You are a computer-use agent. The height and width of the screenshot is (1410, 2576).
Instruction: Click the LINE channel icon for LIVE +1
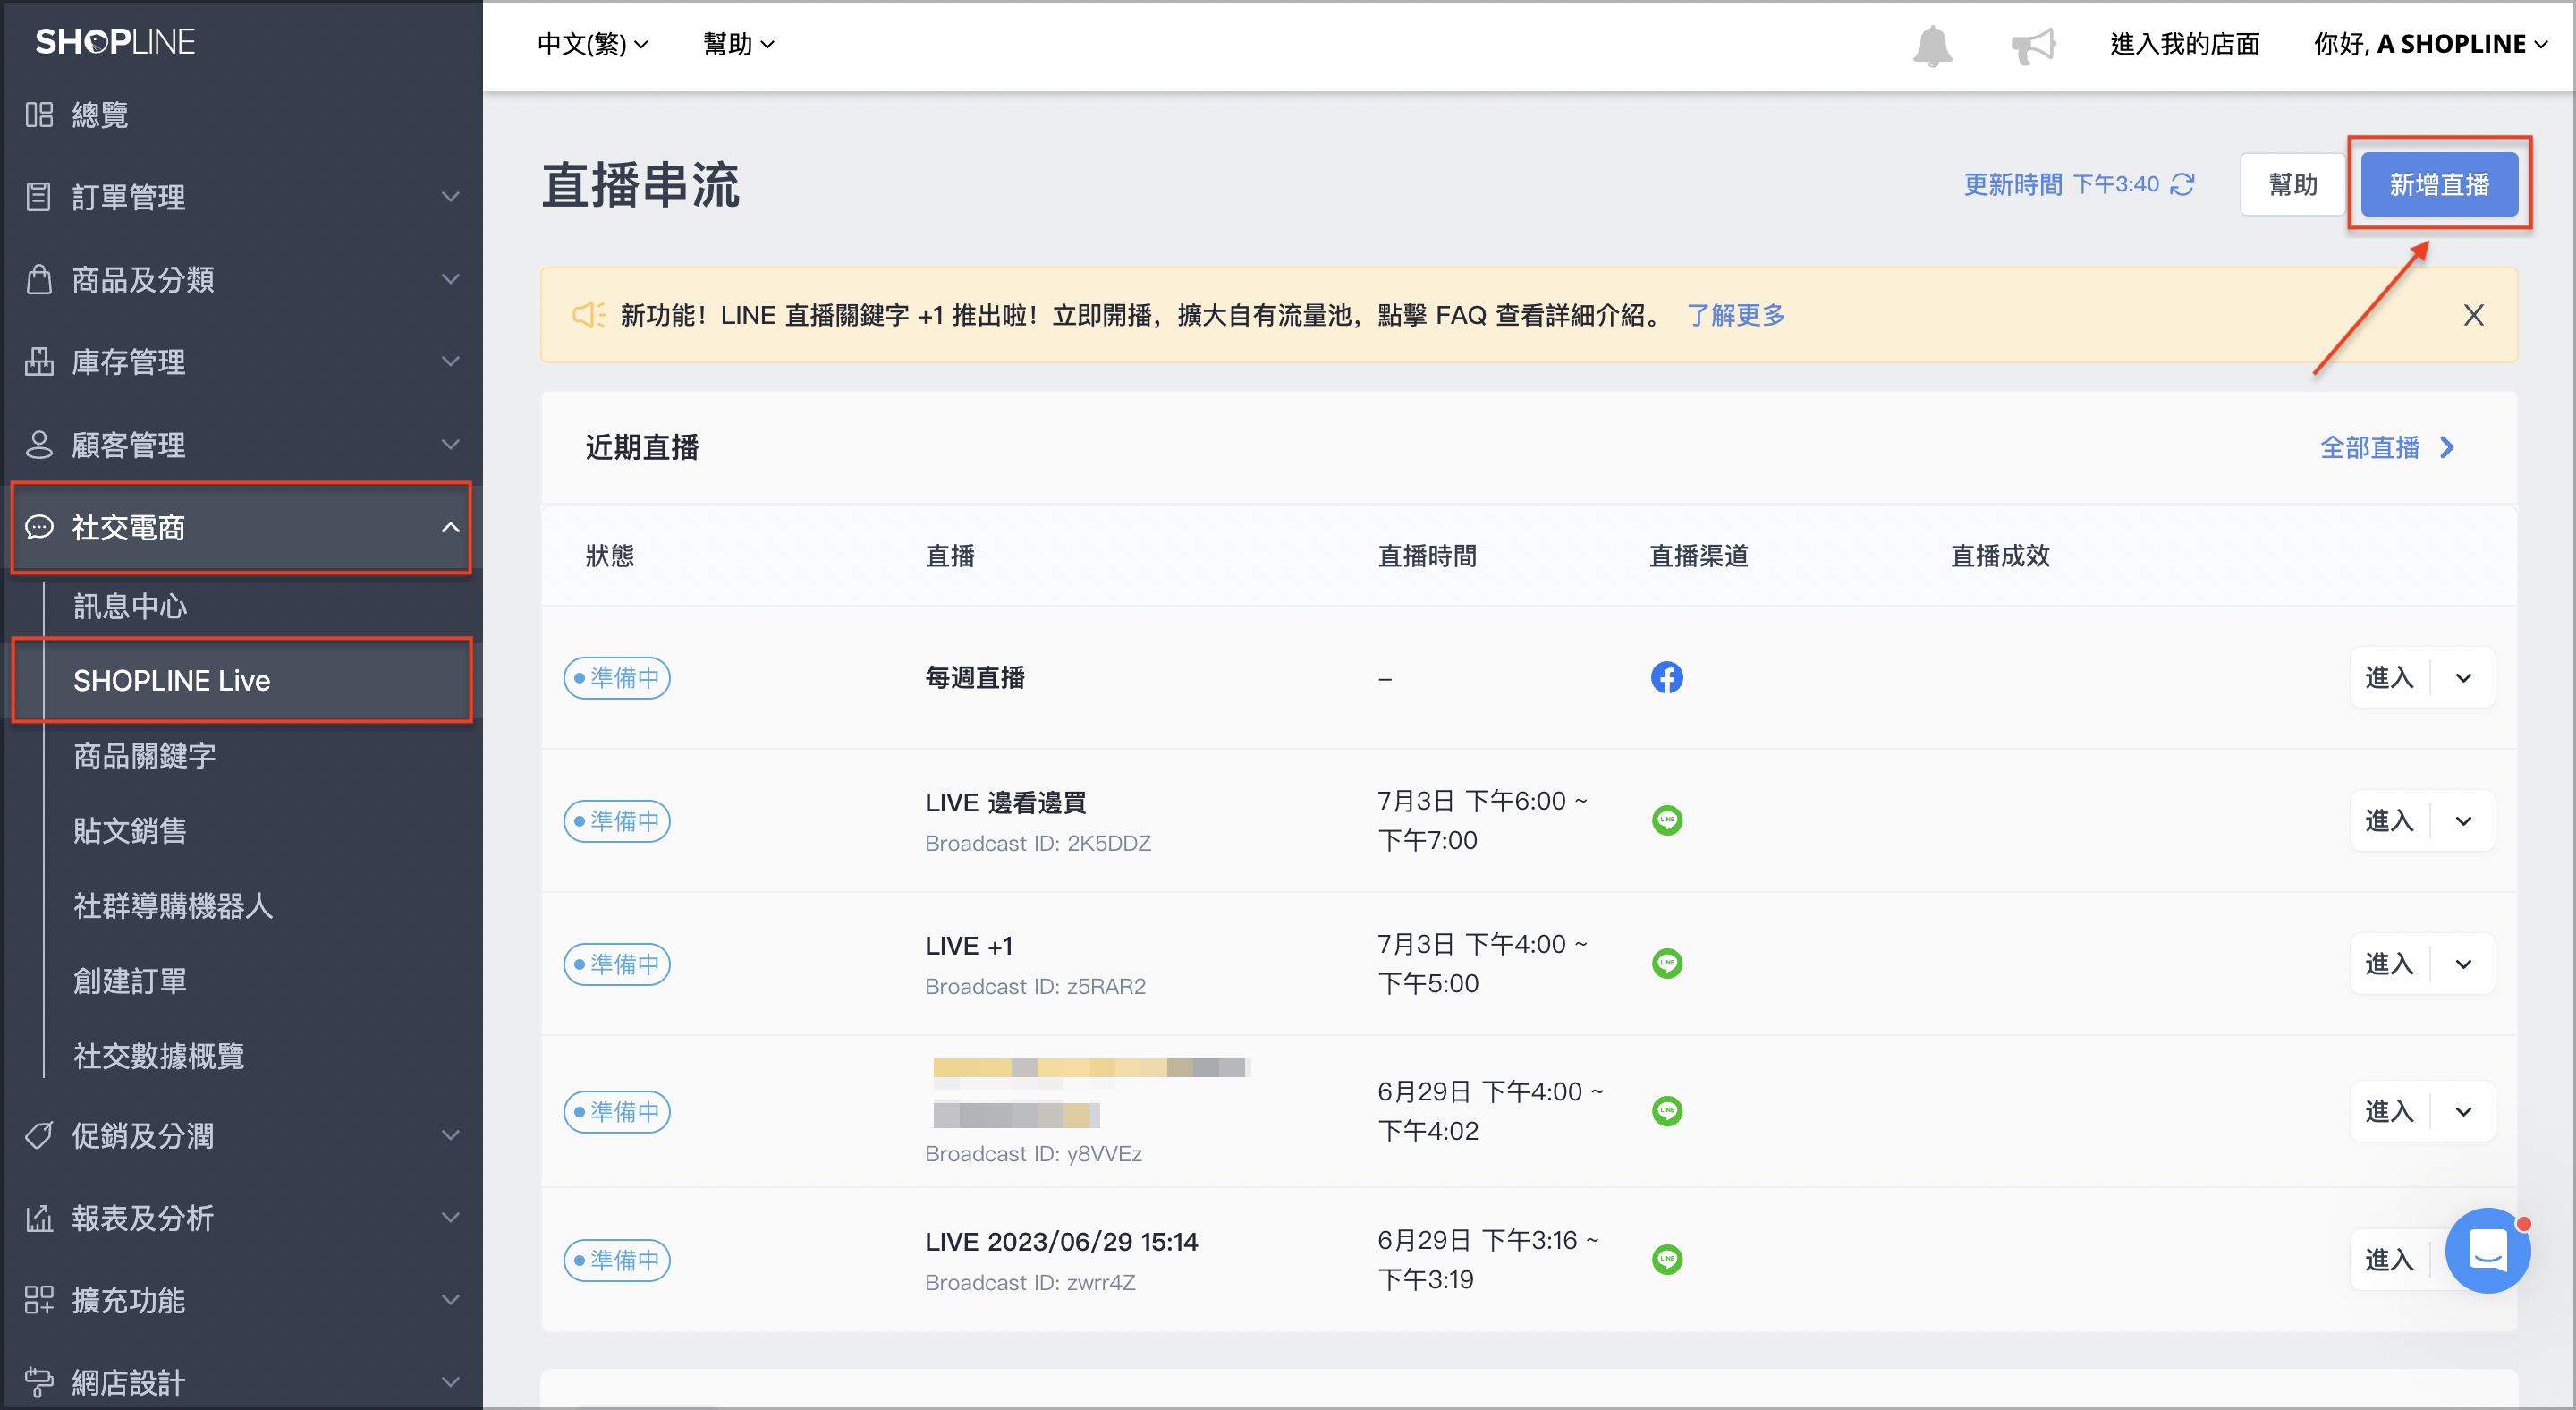point(1666,964)
